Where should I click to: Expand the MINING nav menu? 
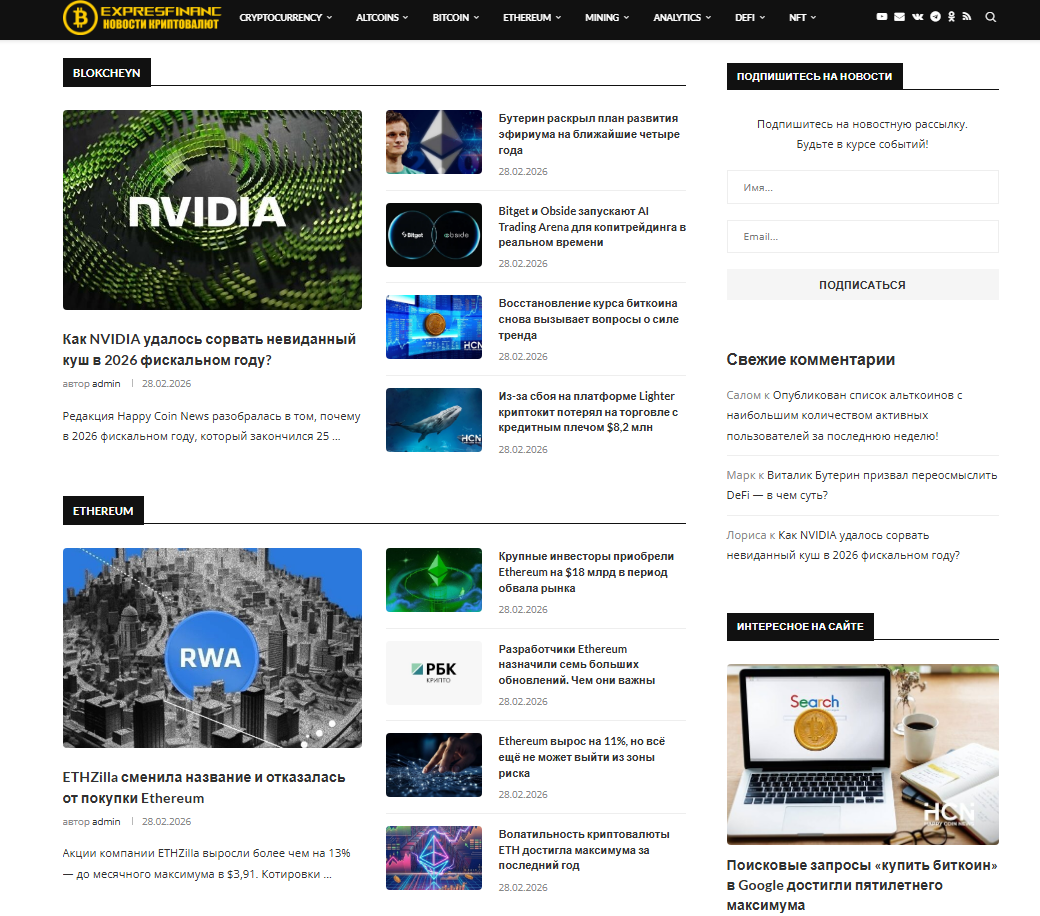point(607,17)
